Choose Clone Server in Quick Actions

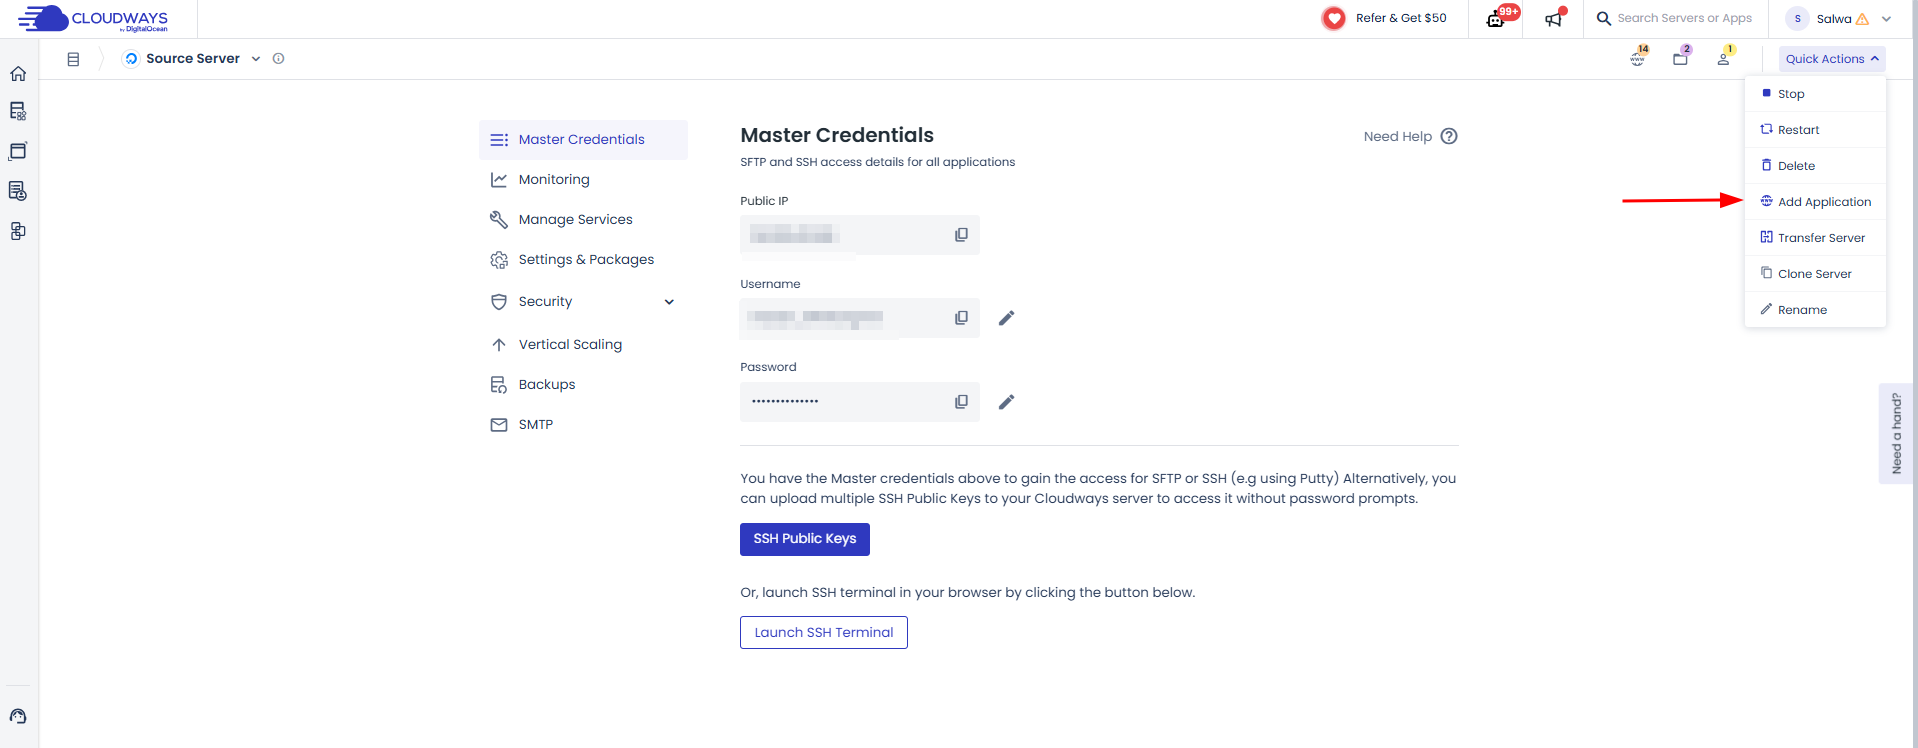[1815, 274]
